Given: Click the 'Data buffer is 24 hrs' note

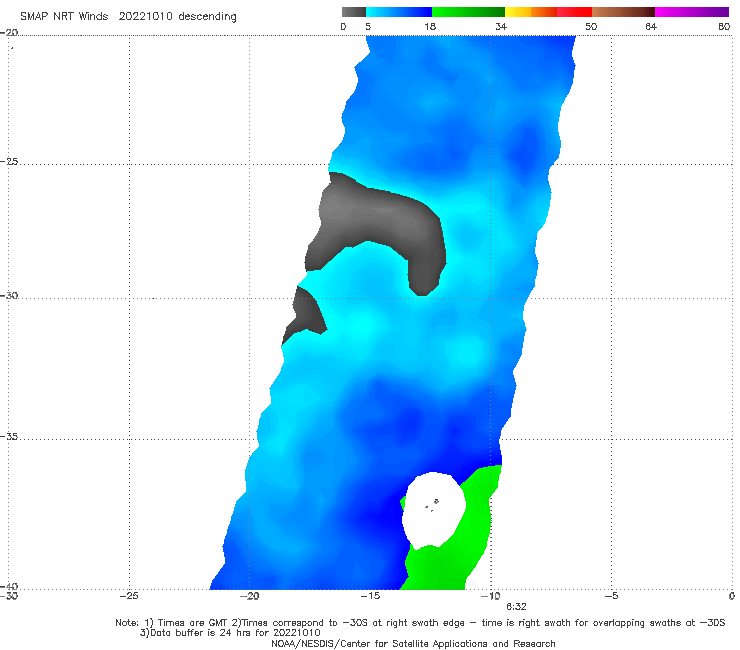Looking at the screenshot, I should tap(230, 633).
